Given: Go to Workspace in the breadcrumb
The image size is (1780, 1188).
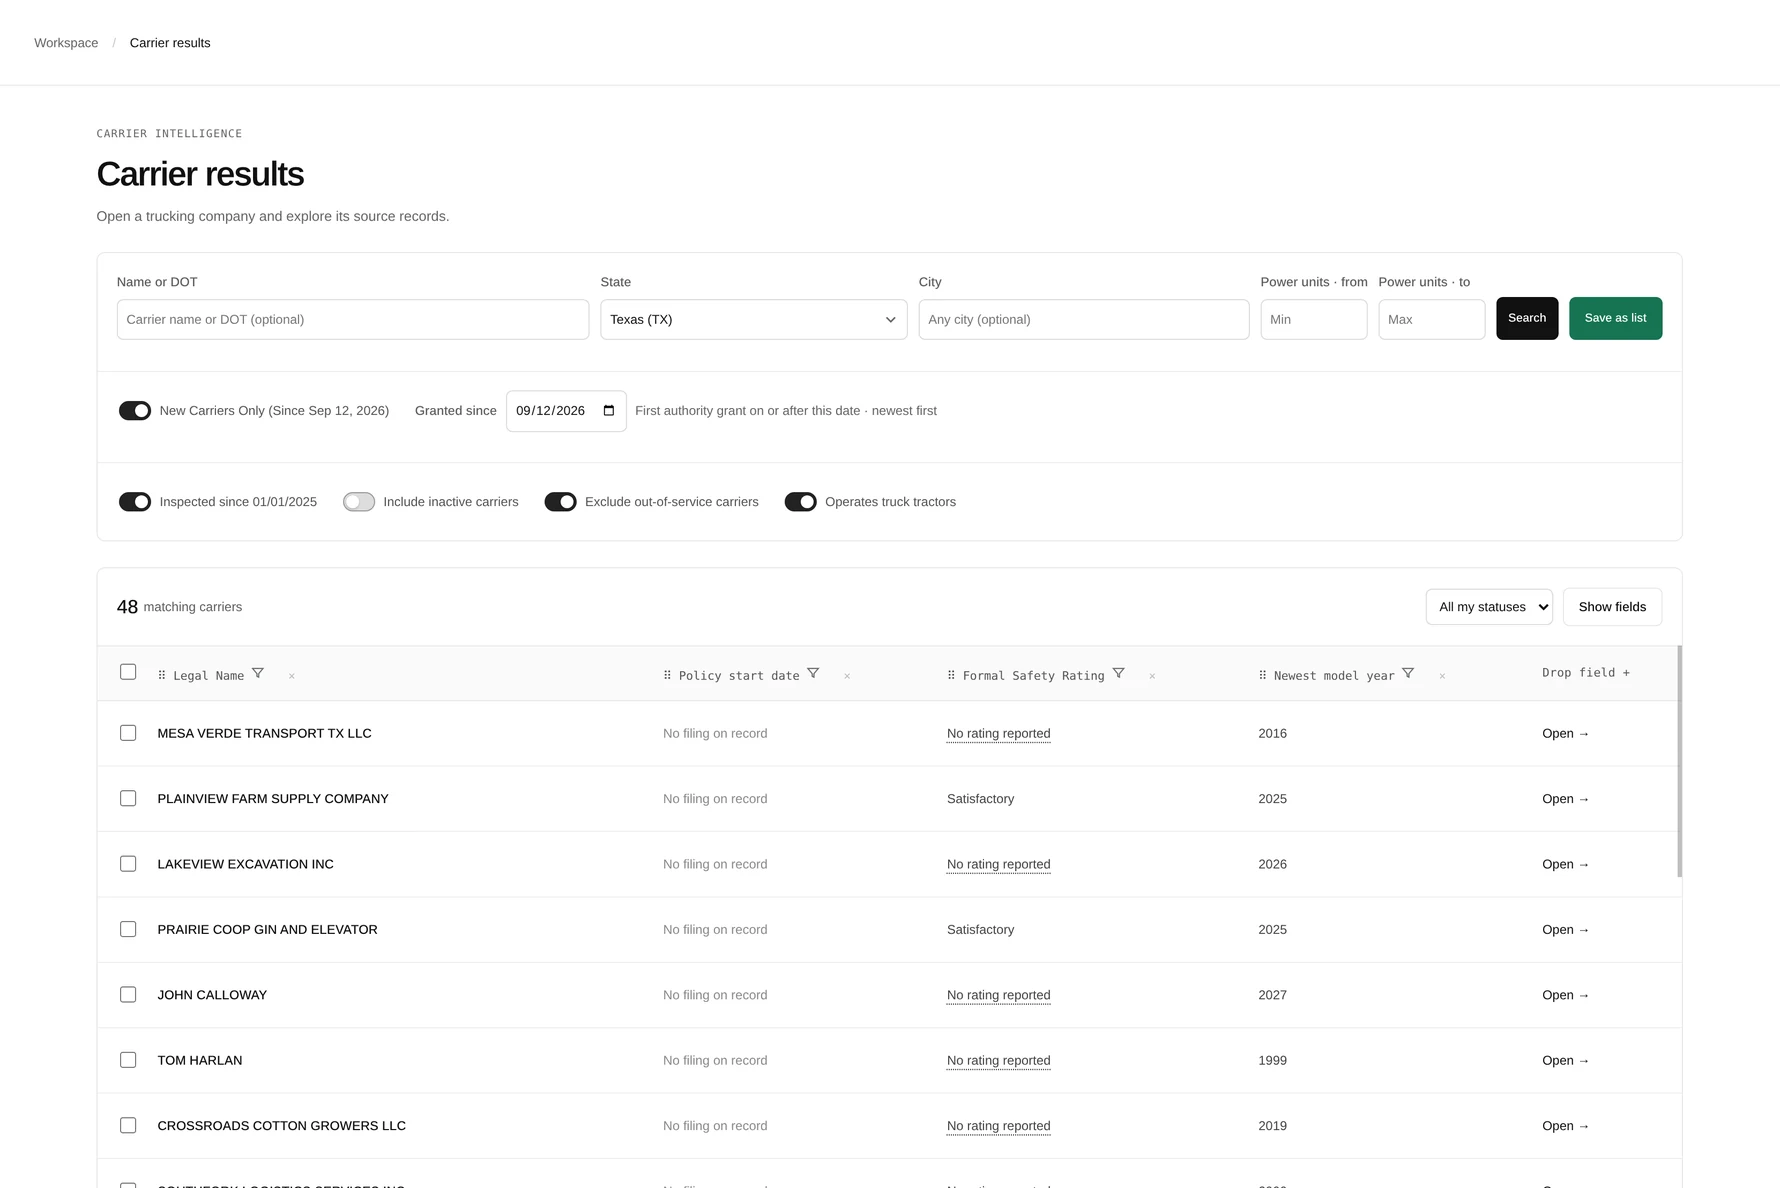Looking at the screenshot, I should 66,43.
